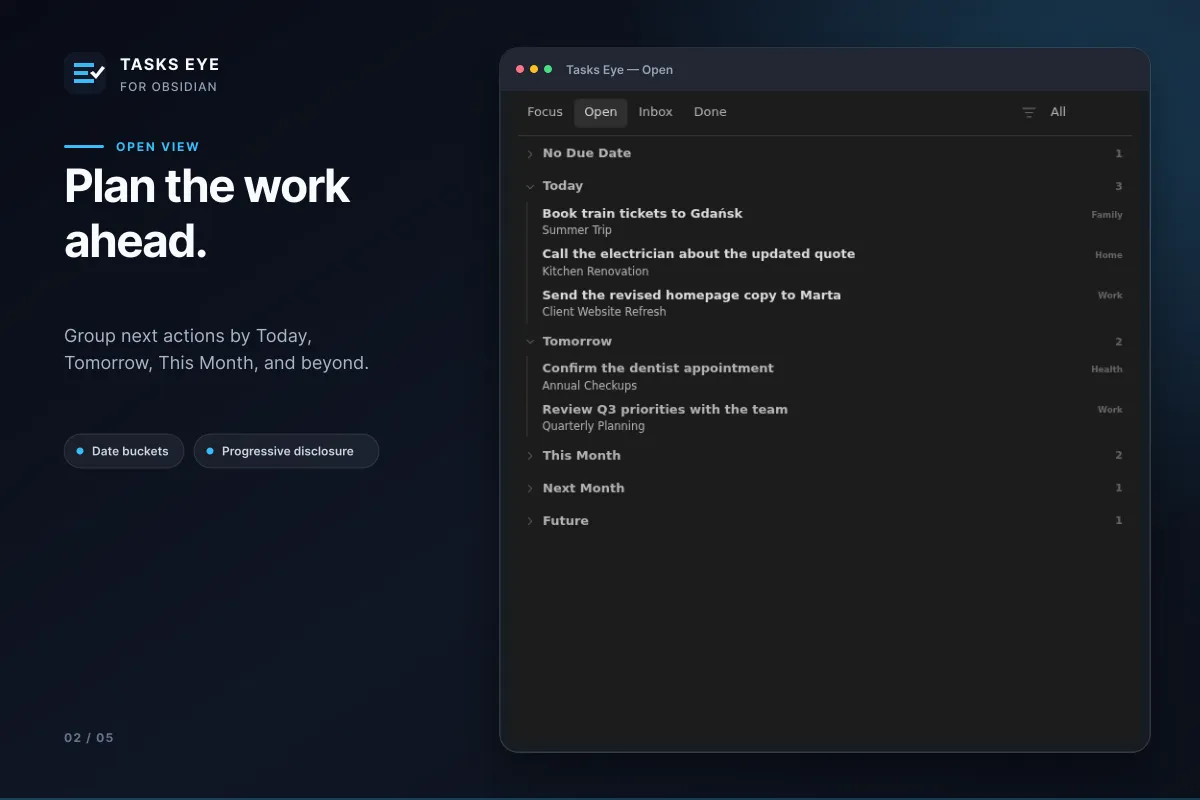Screen dimensions: 1200x800
Task: Click the No Due Date count of 1
Action: pyautogui.click(x=1119, y=154)
